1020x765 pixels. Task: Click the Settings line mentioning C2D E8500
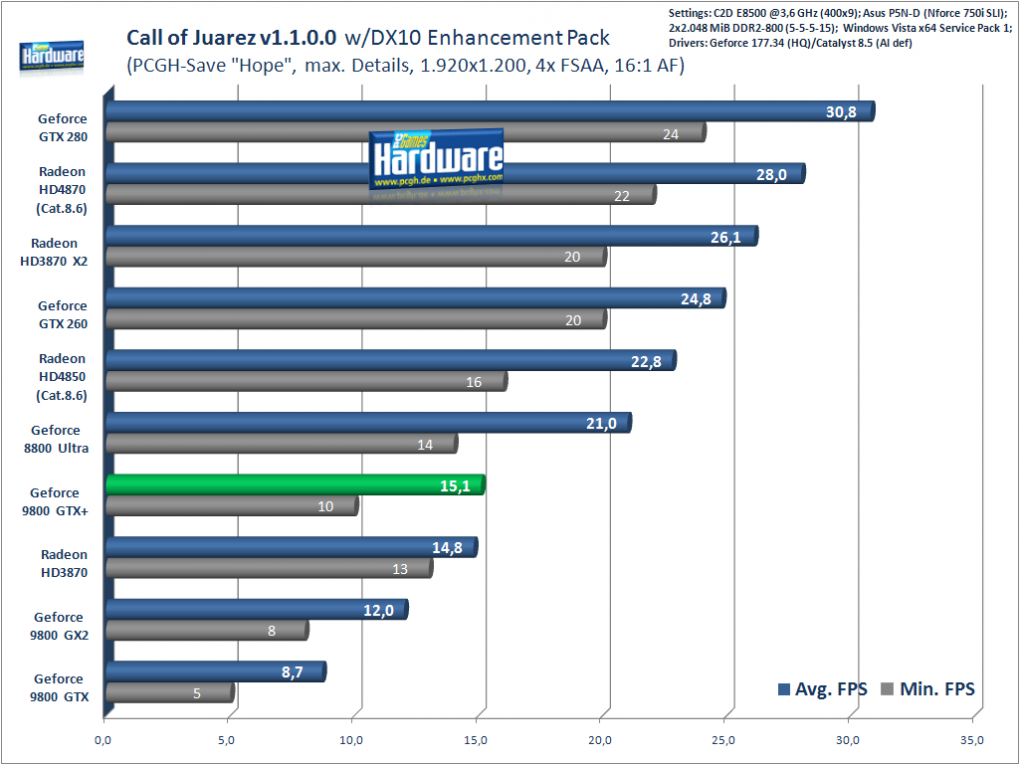838,13
